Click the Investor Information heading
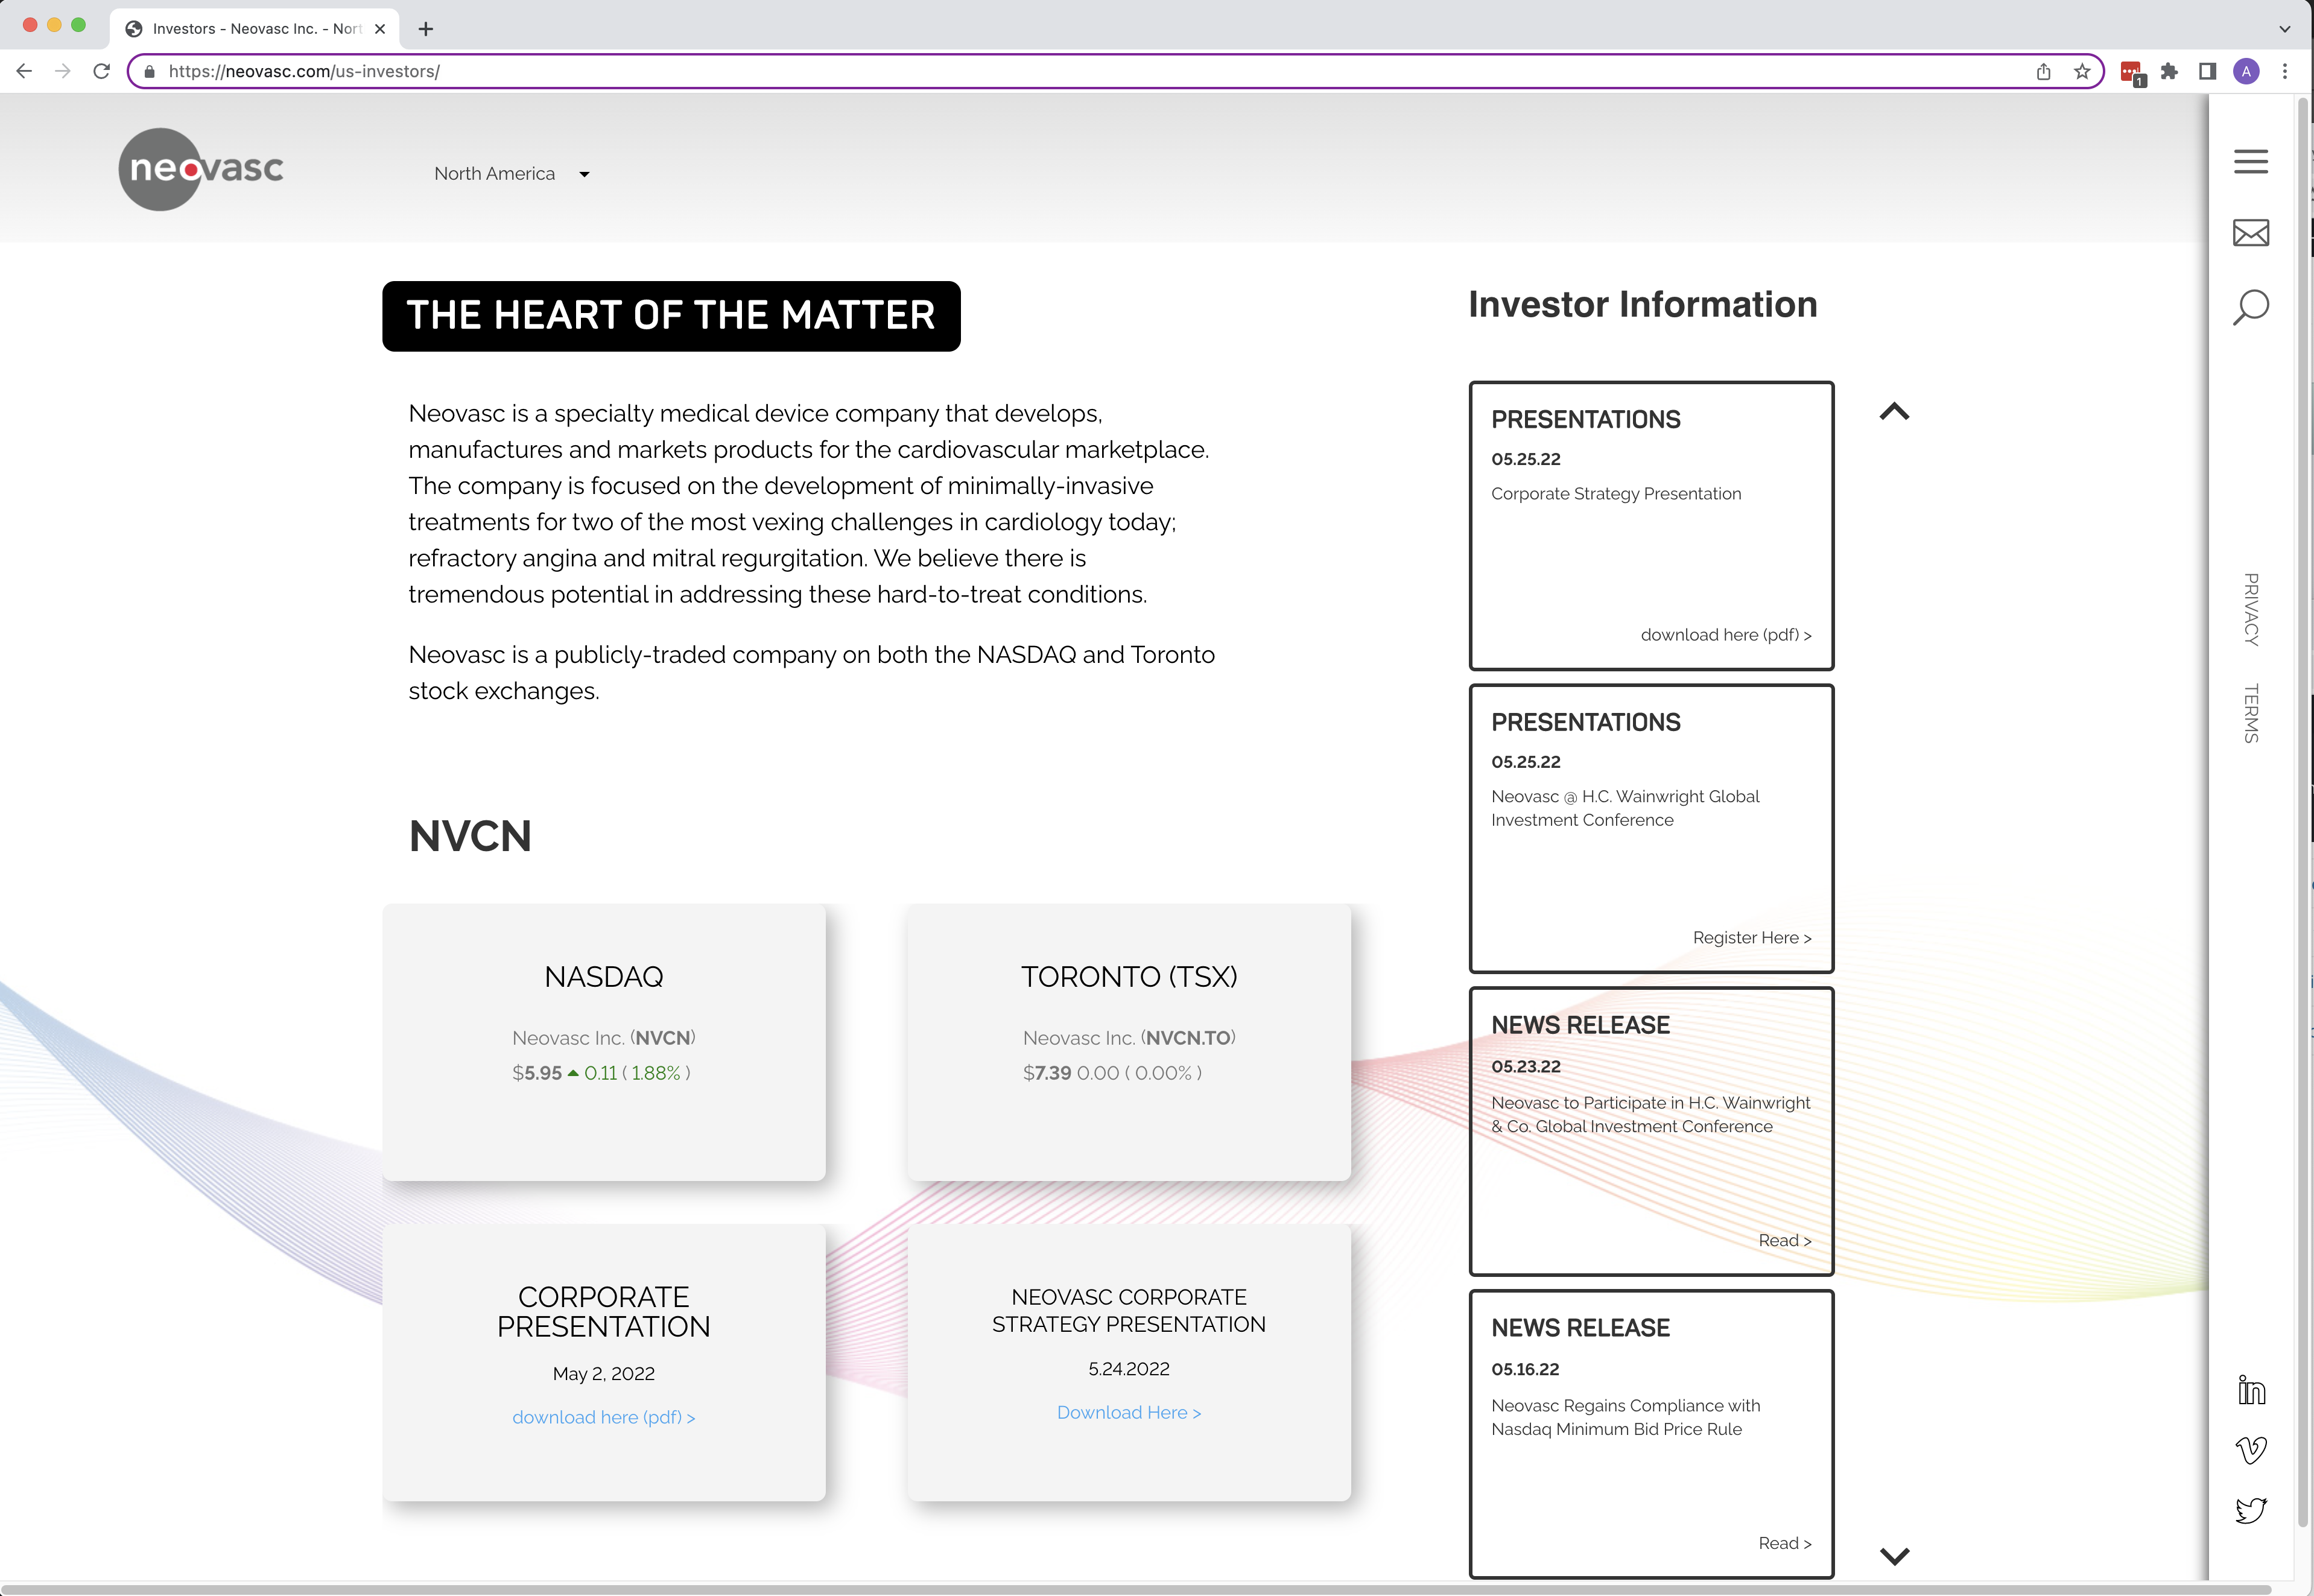 (1642, 305)
